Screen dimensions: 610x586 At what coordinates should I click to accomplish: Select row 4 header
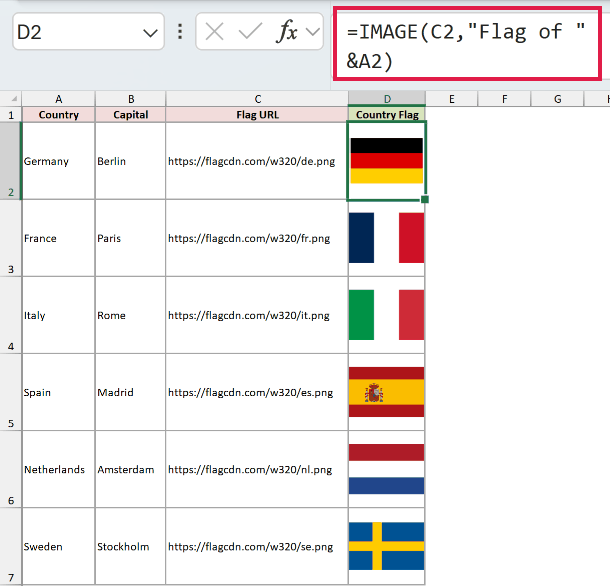click(11, 315)
